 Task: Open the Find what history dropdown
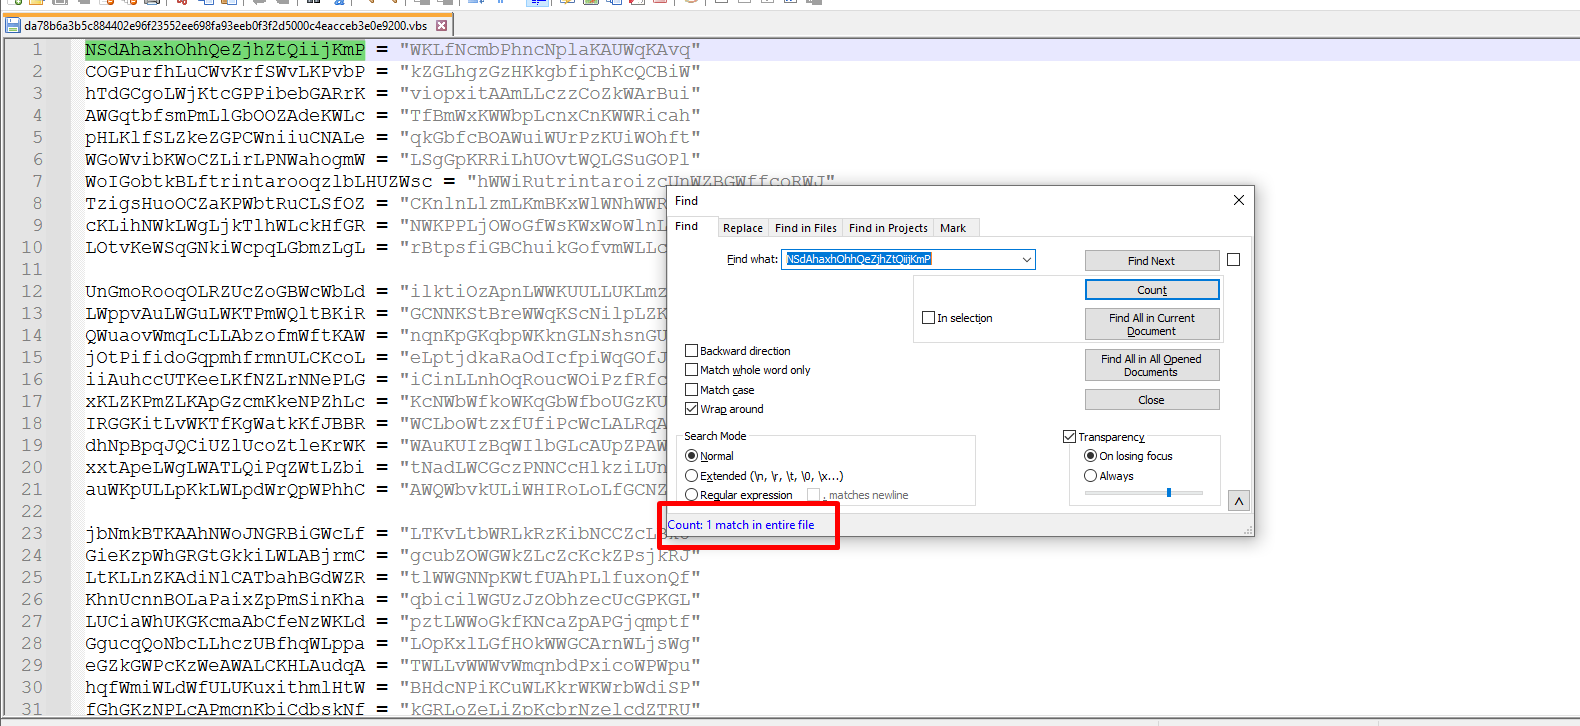coord(1026,260)
